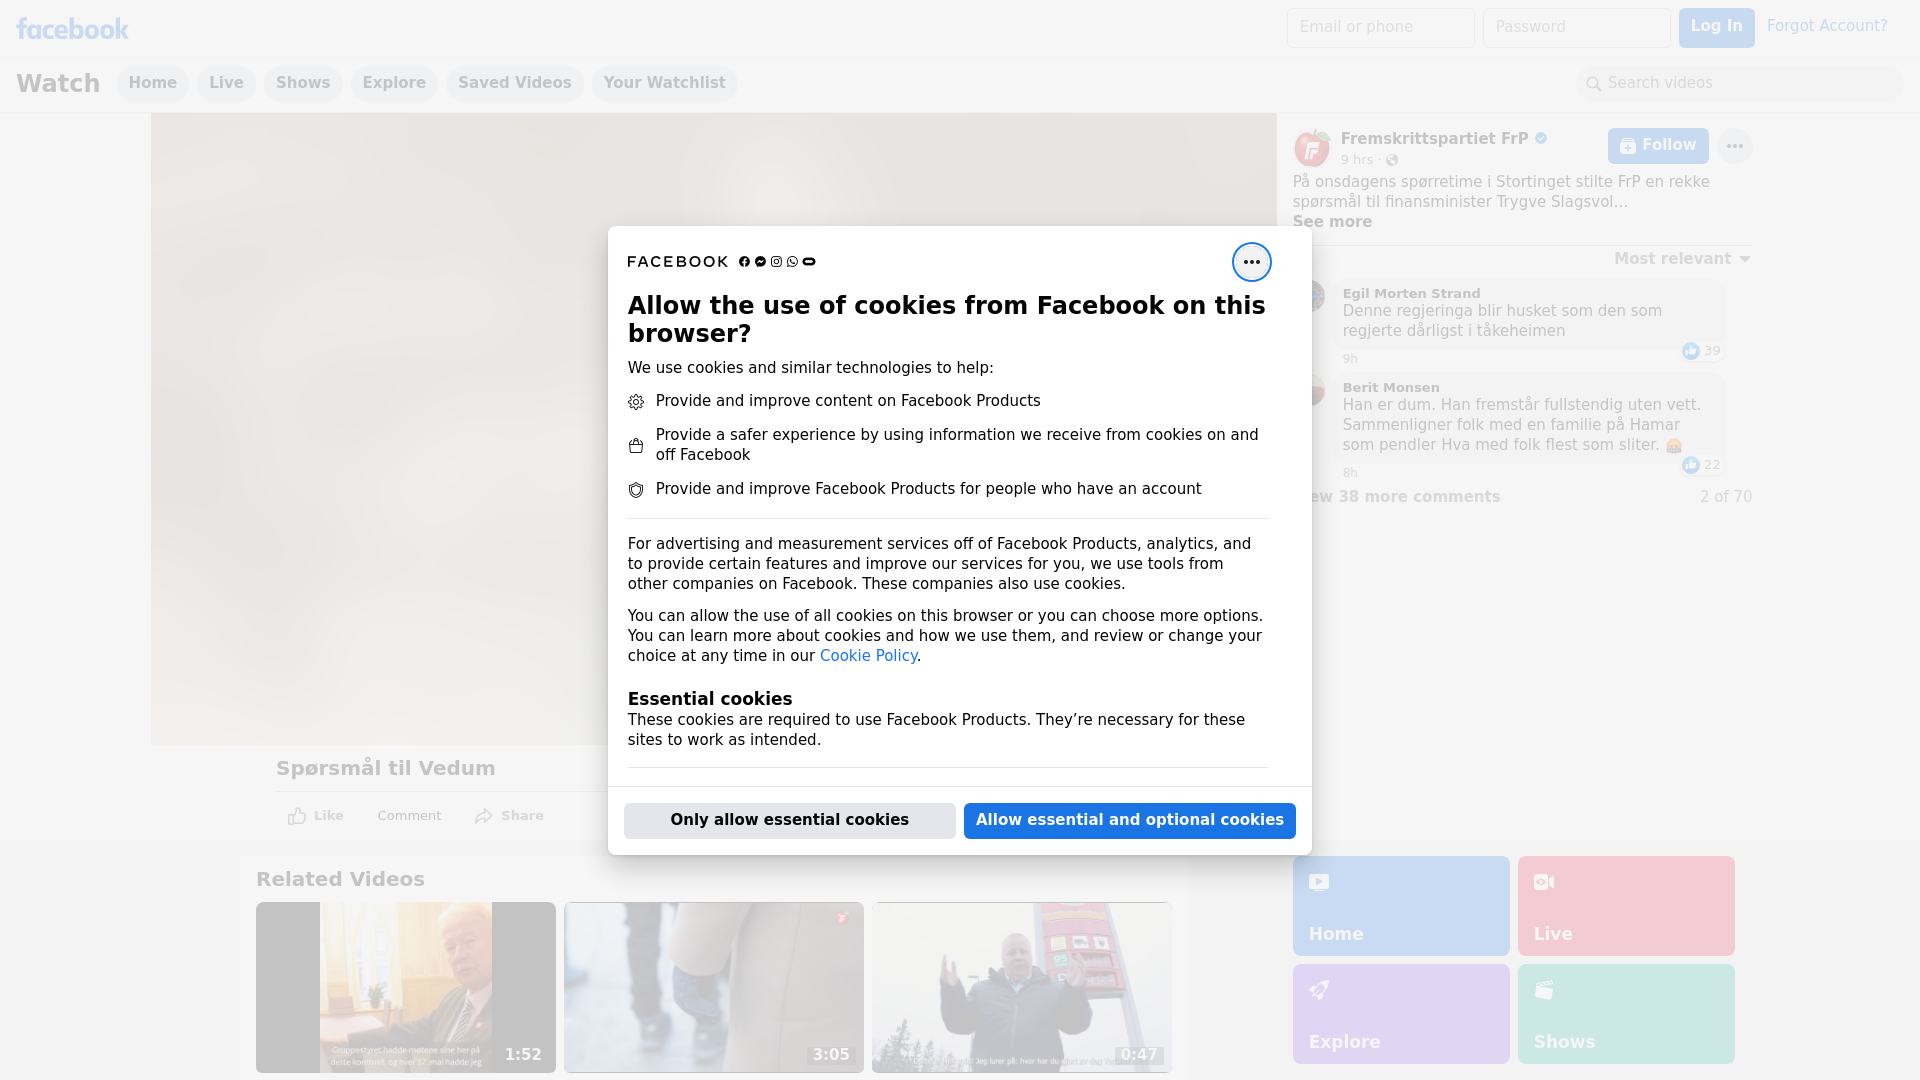
Task: Click the Spørsmål til Vedum video title
Action: [x=386, y=768]
